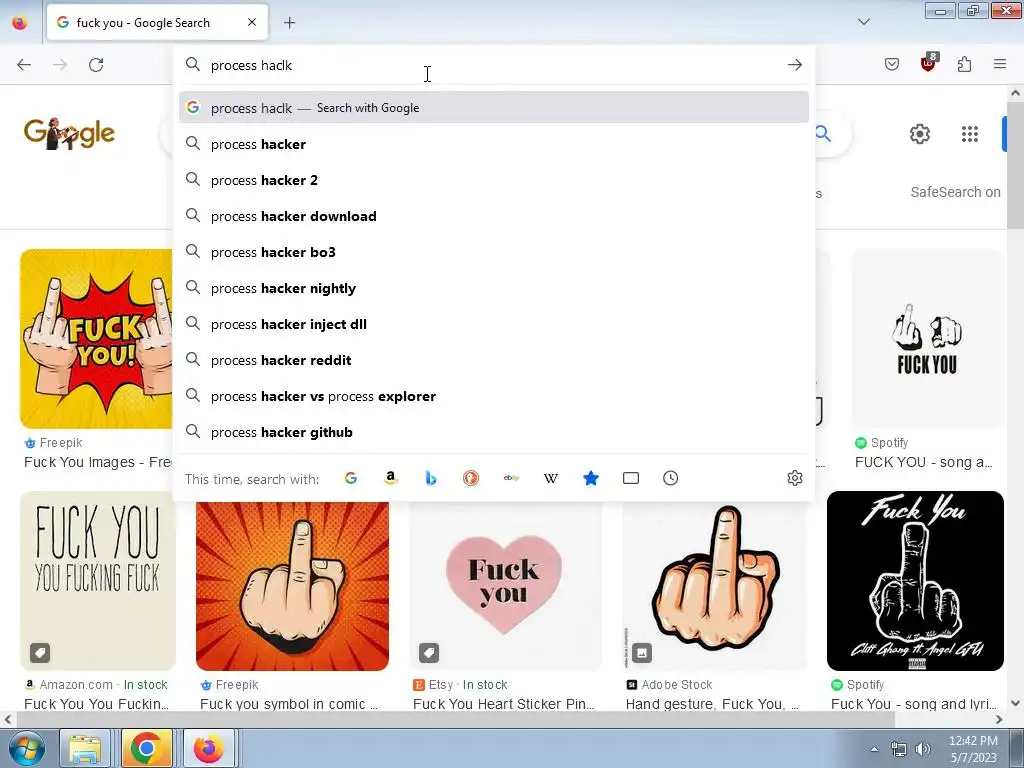The image size is (1024, 768).
Task: Open Windows Explorer from taskbar
Action: pyautogui.click(x=85, y=748)
